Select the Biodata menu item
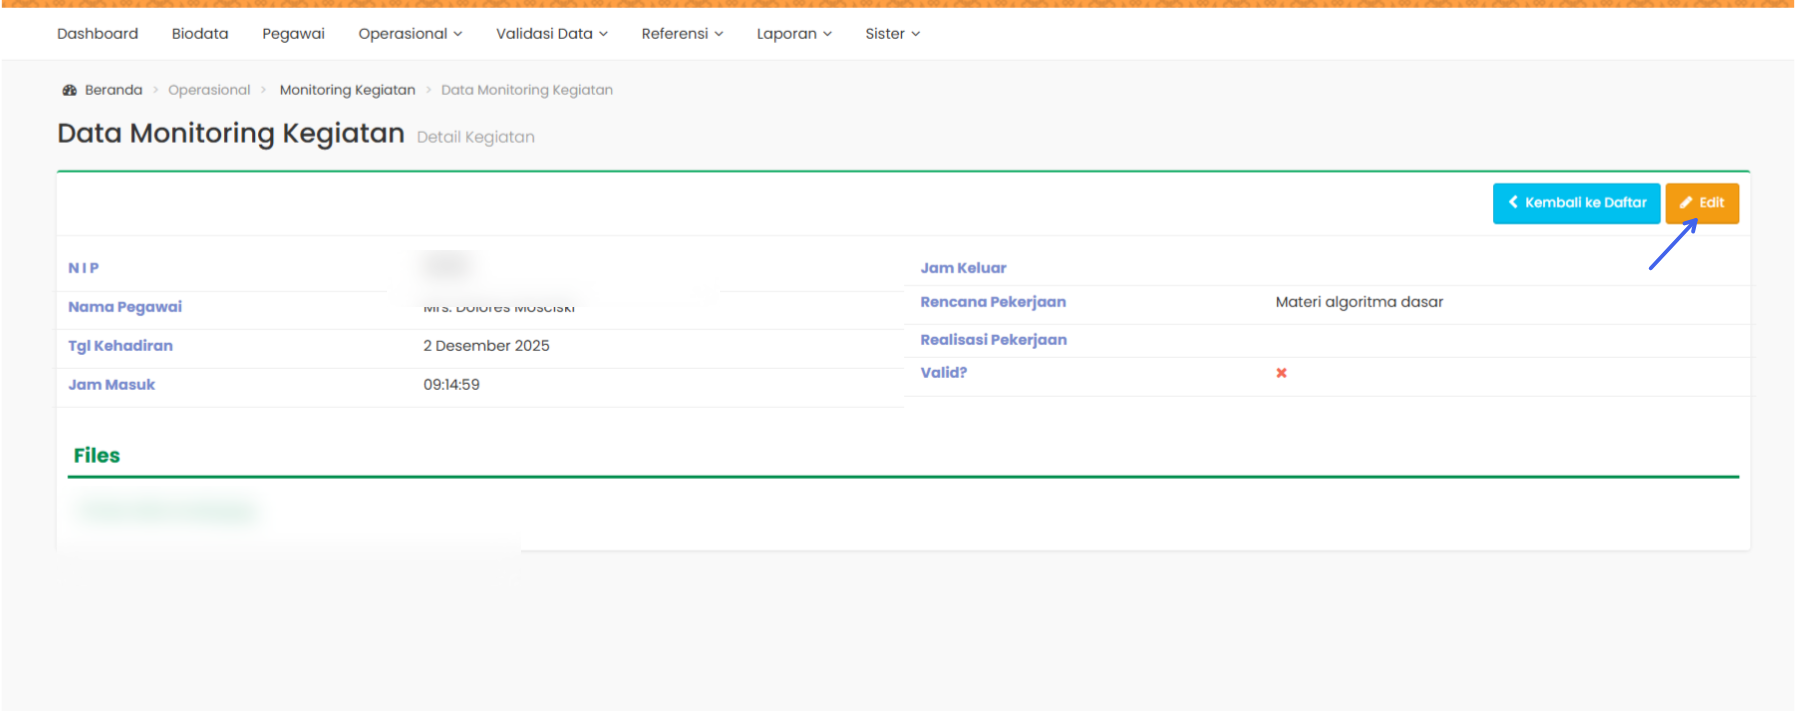This screenshot has width=1796, height=711. coord(200,34)
